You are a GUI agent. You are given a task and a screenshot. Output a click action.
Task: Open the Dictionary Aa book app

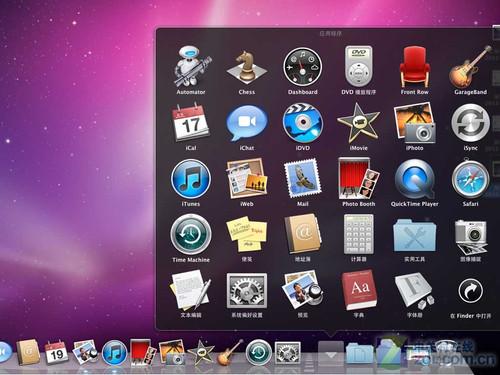click(359, 290)
